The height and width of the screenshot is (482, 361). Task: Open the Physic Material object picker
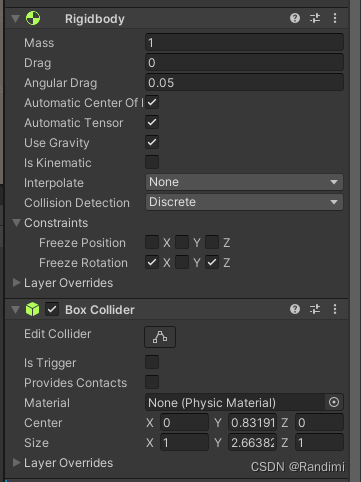click(334, 402)
